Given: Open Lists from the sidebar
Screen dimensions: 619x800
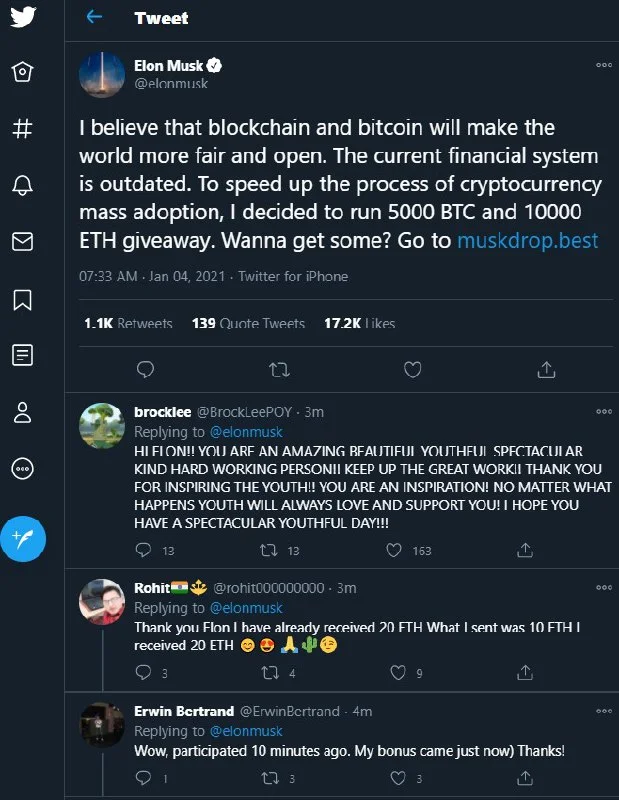Looking at the screenshot, I should pos(23,354).
